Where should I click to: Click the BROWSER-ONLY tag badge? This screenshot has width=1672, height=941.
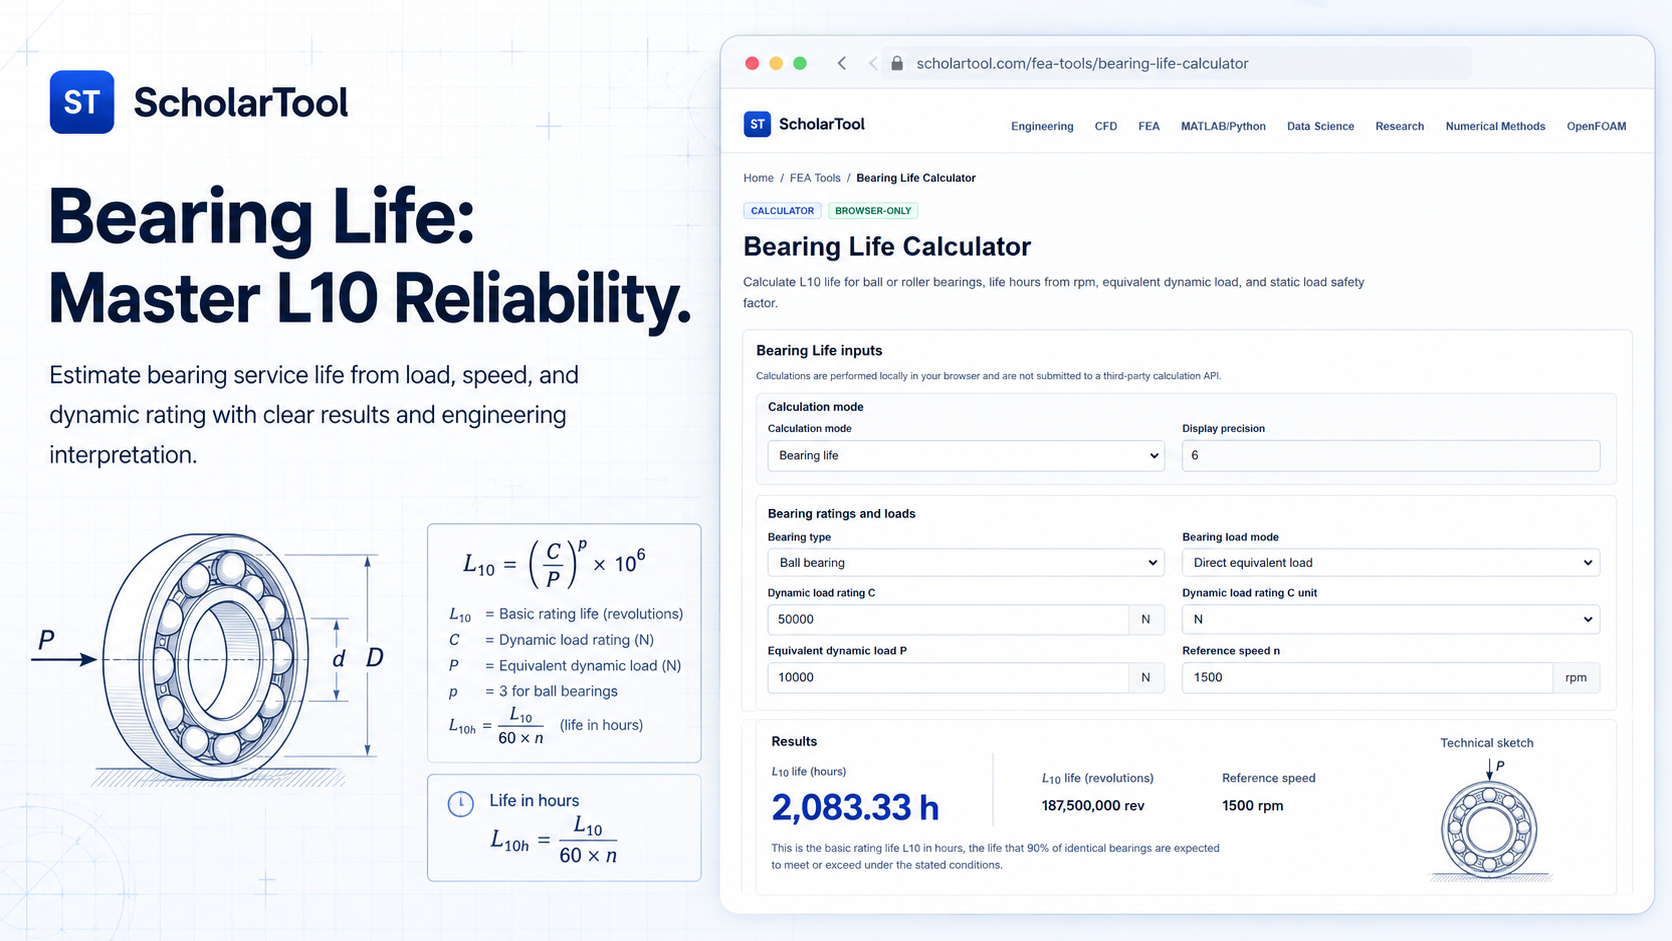point(873,211)
